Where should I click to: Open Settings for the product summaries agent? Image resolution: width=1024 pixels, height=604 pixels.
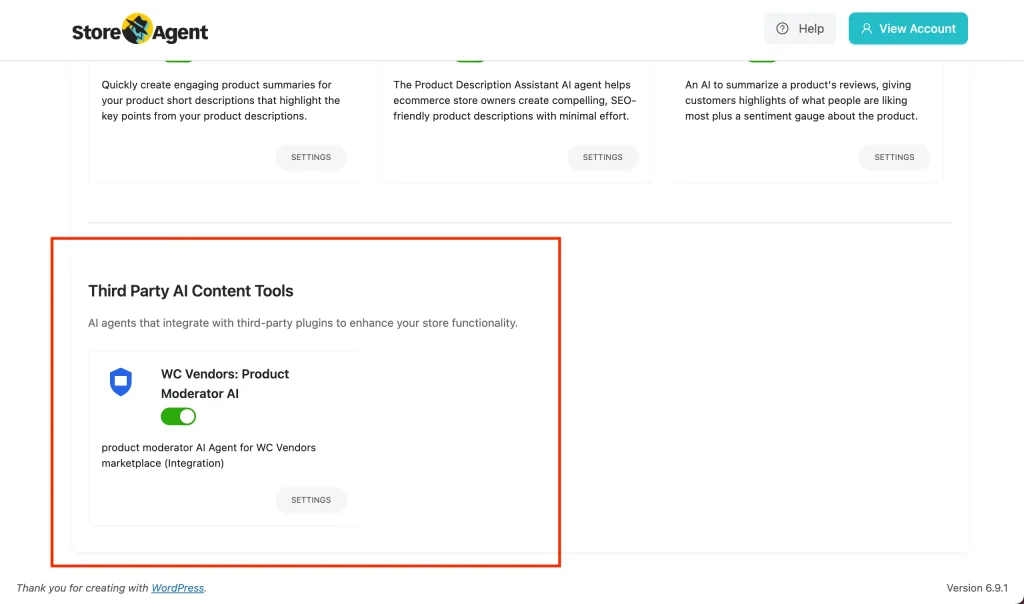click(310, 157)
